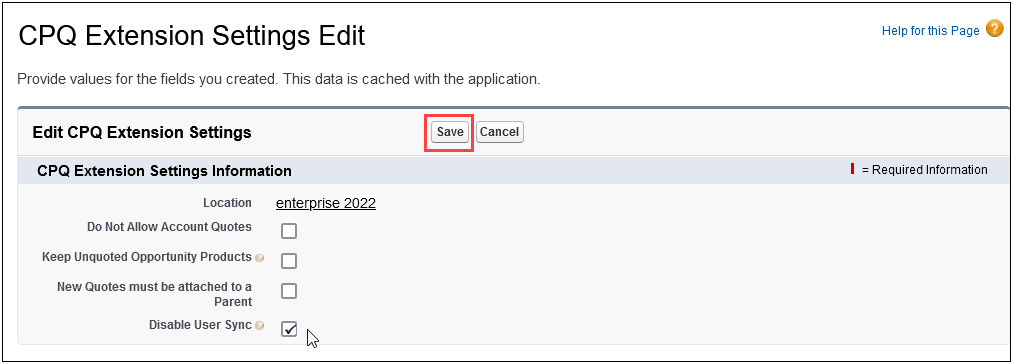
Task: Uncheck the Disable User Sync checkbox
Action: tap(289, 329)
